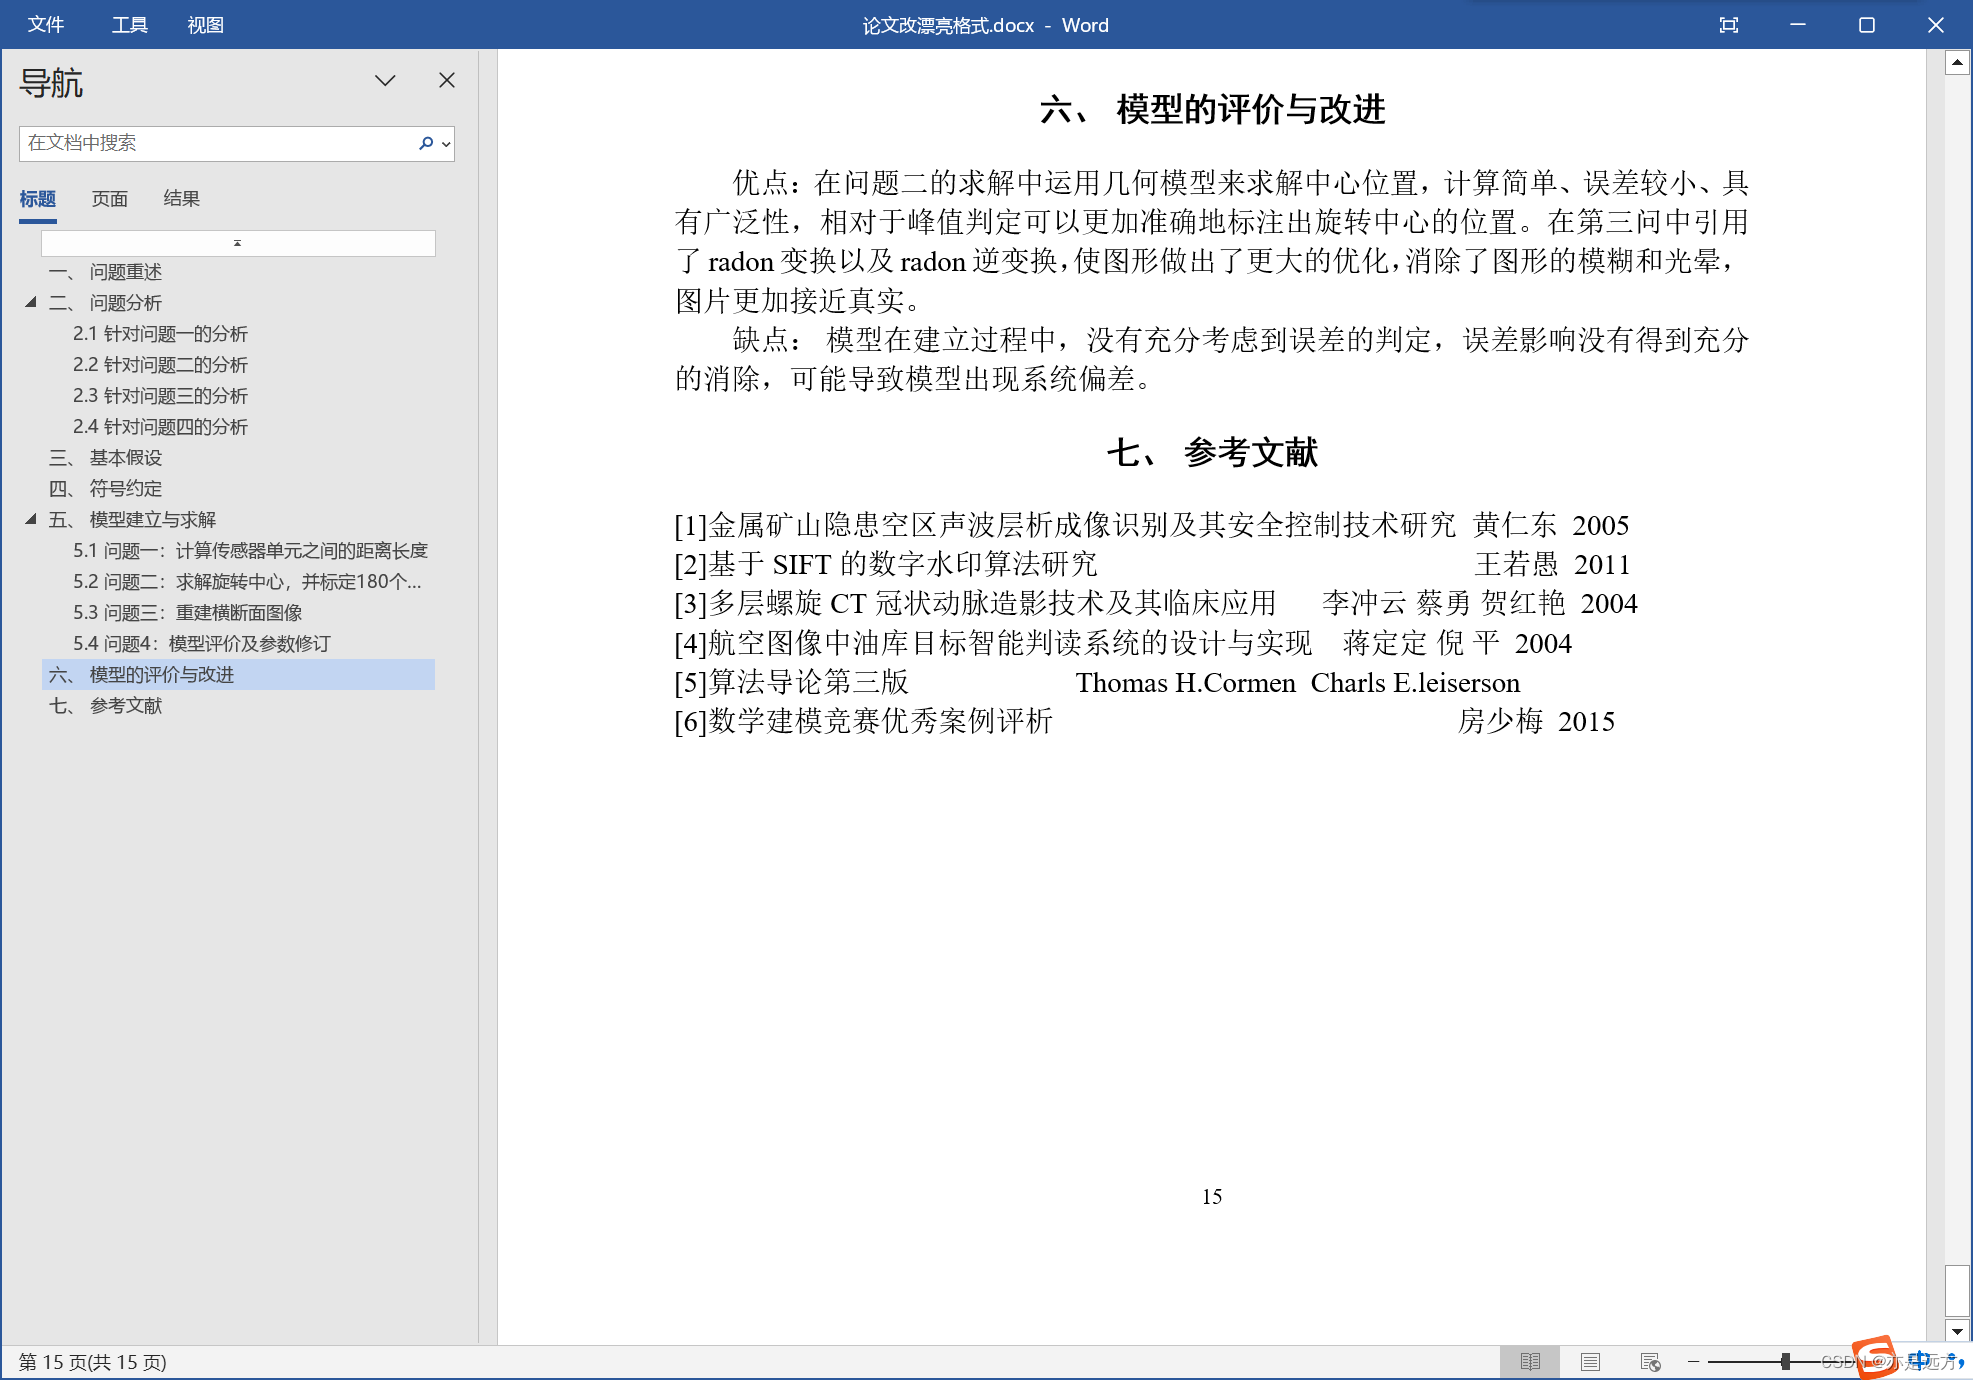Jump to top arrow in heading list
The image size is (1973, 1380).
coord(238,243)
